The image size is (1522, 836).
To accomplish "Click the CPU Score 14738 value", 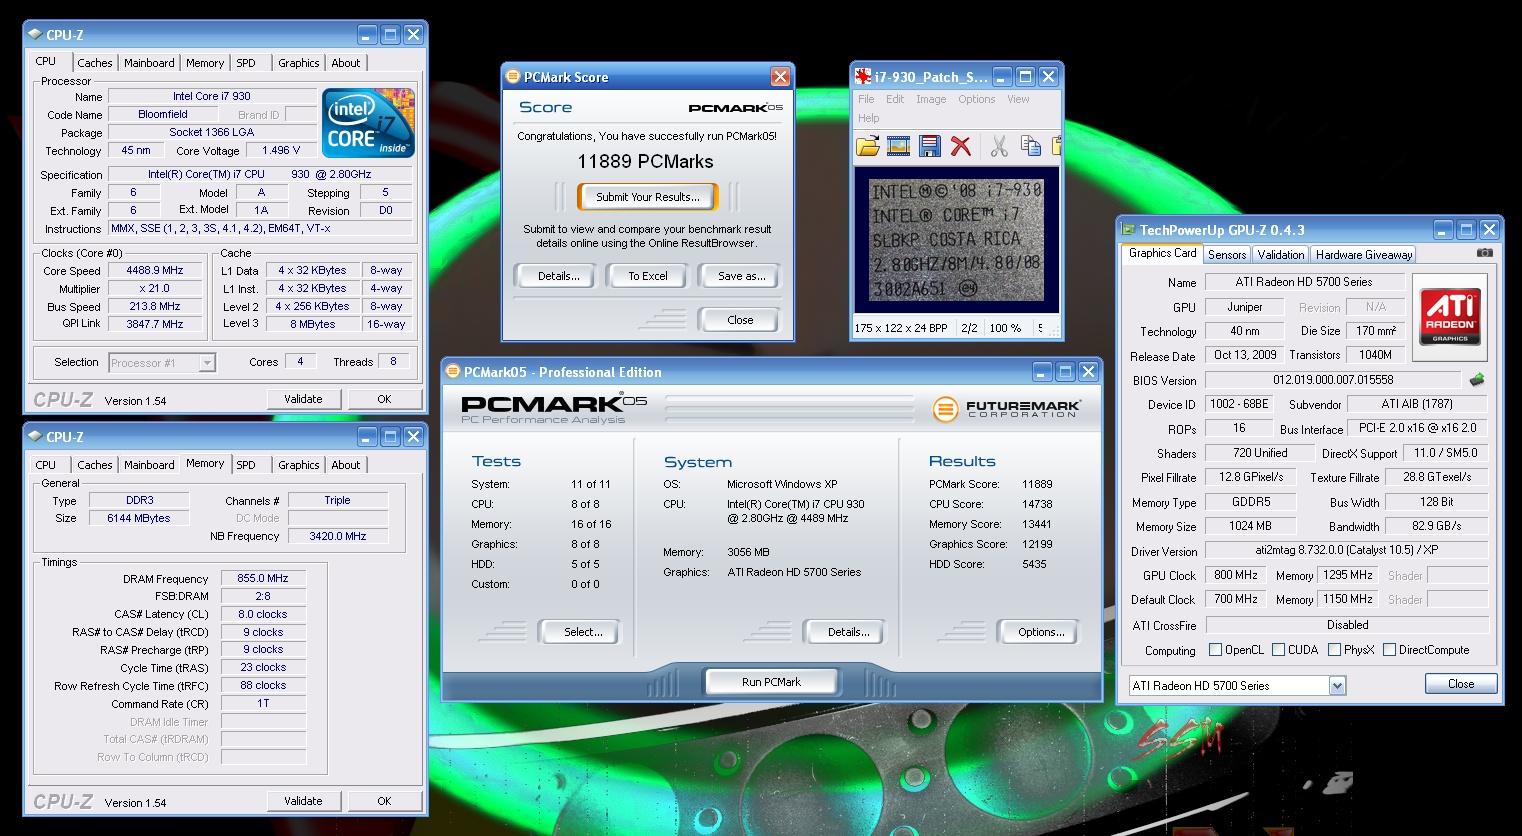I will 1037,504.
